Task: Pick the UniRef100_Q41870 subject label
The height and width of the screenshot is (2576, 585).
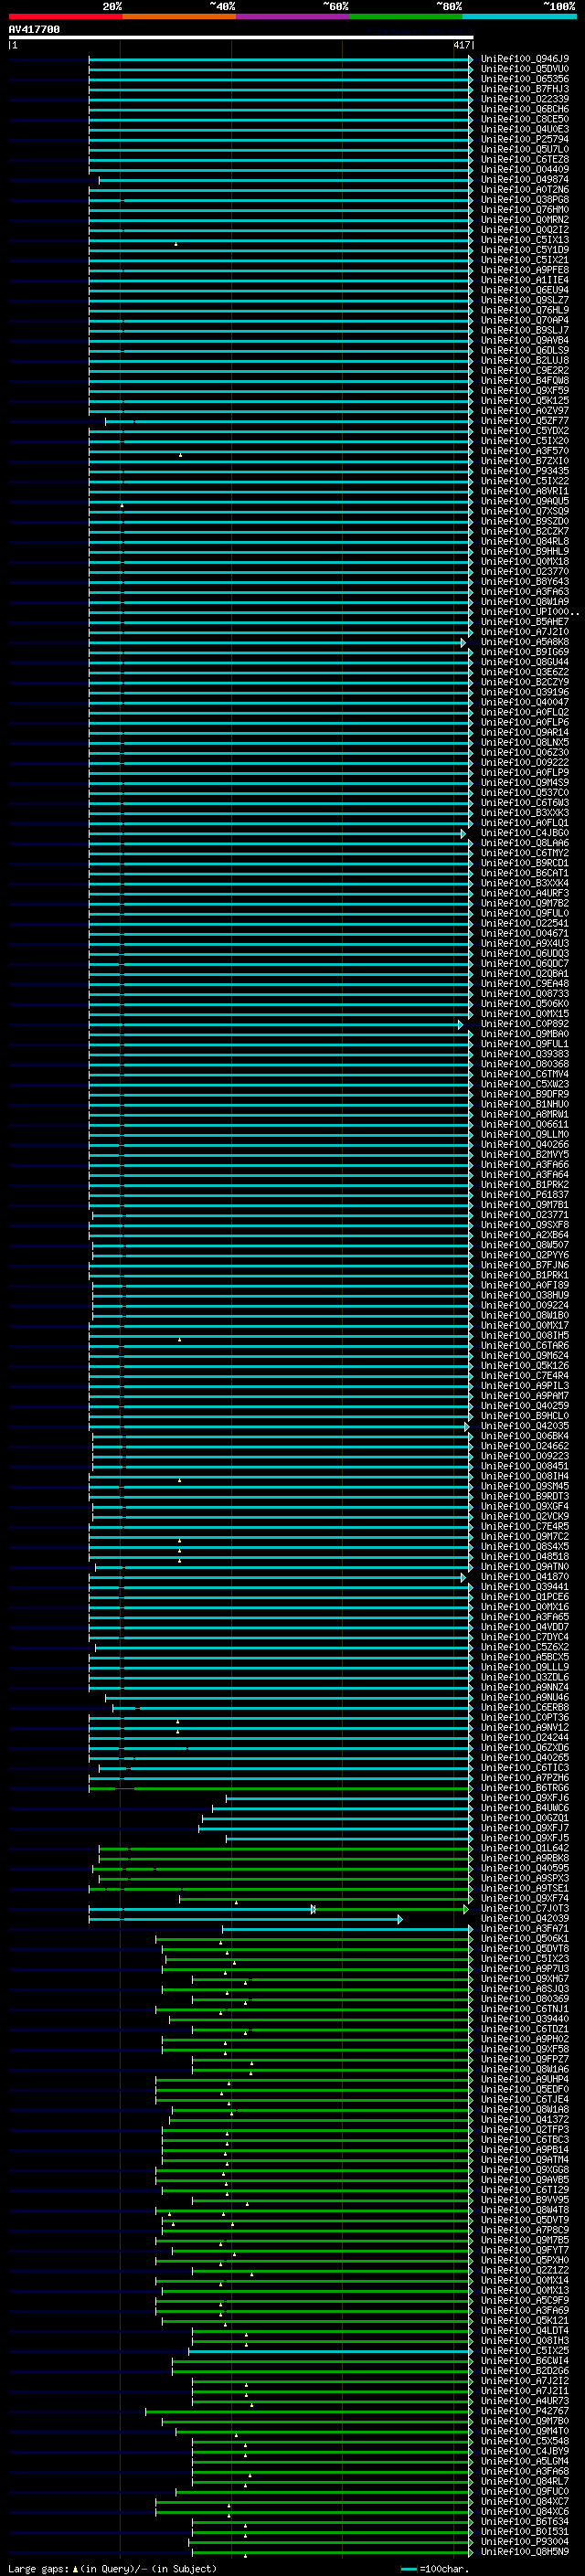Action: coord(525,1577)
